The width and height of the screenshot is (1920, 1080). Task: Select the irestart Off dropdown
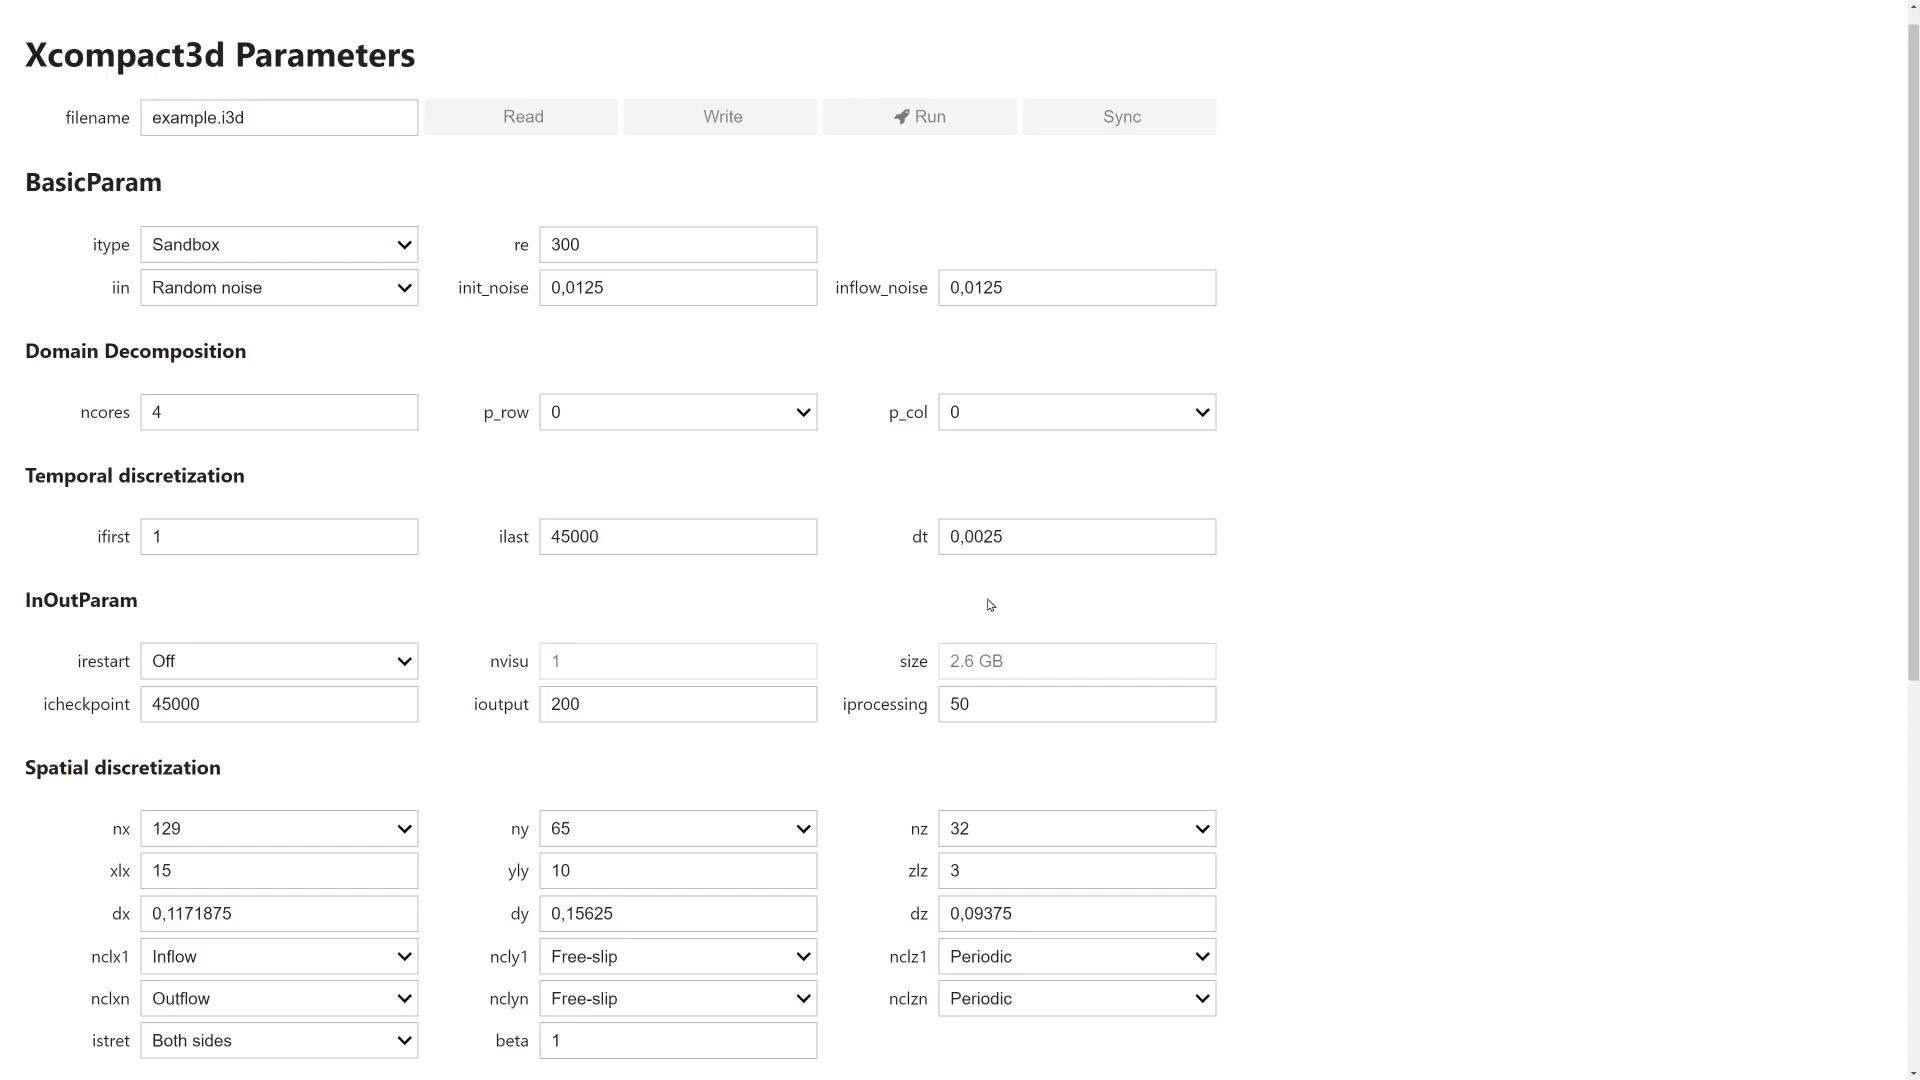[x=278, y=661]
